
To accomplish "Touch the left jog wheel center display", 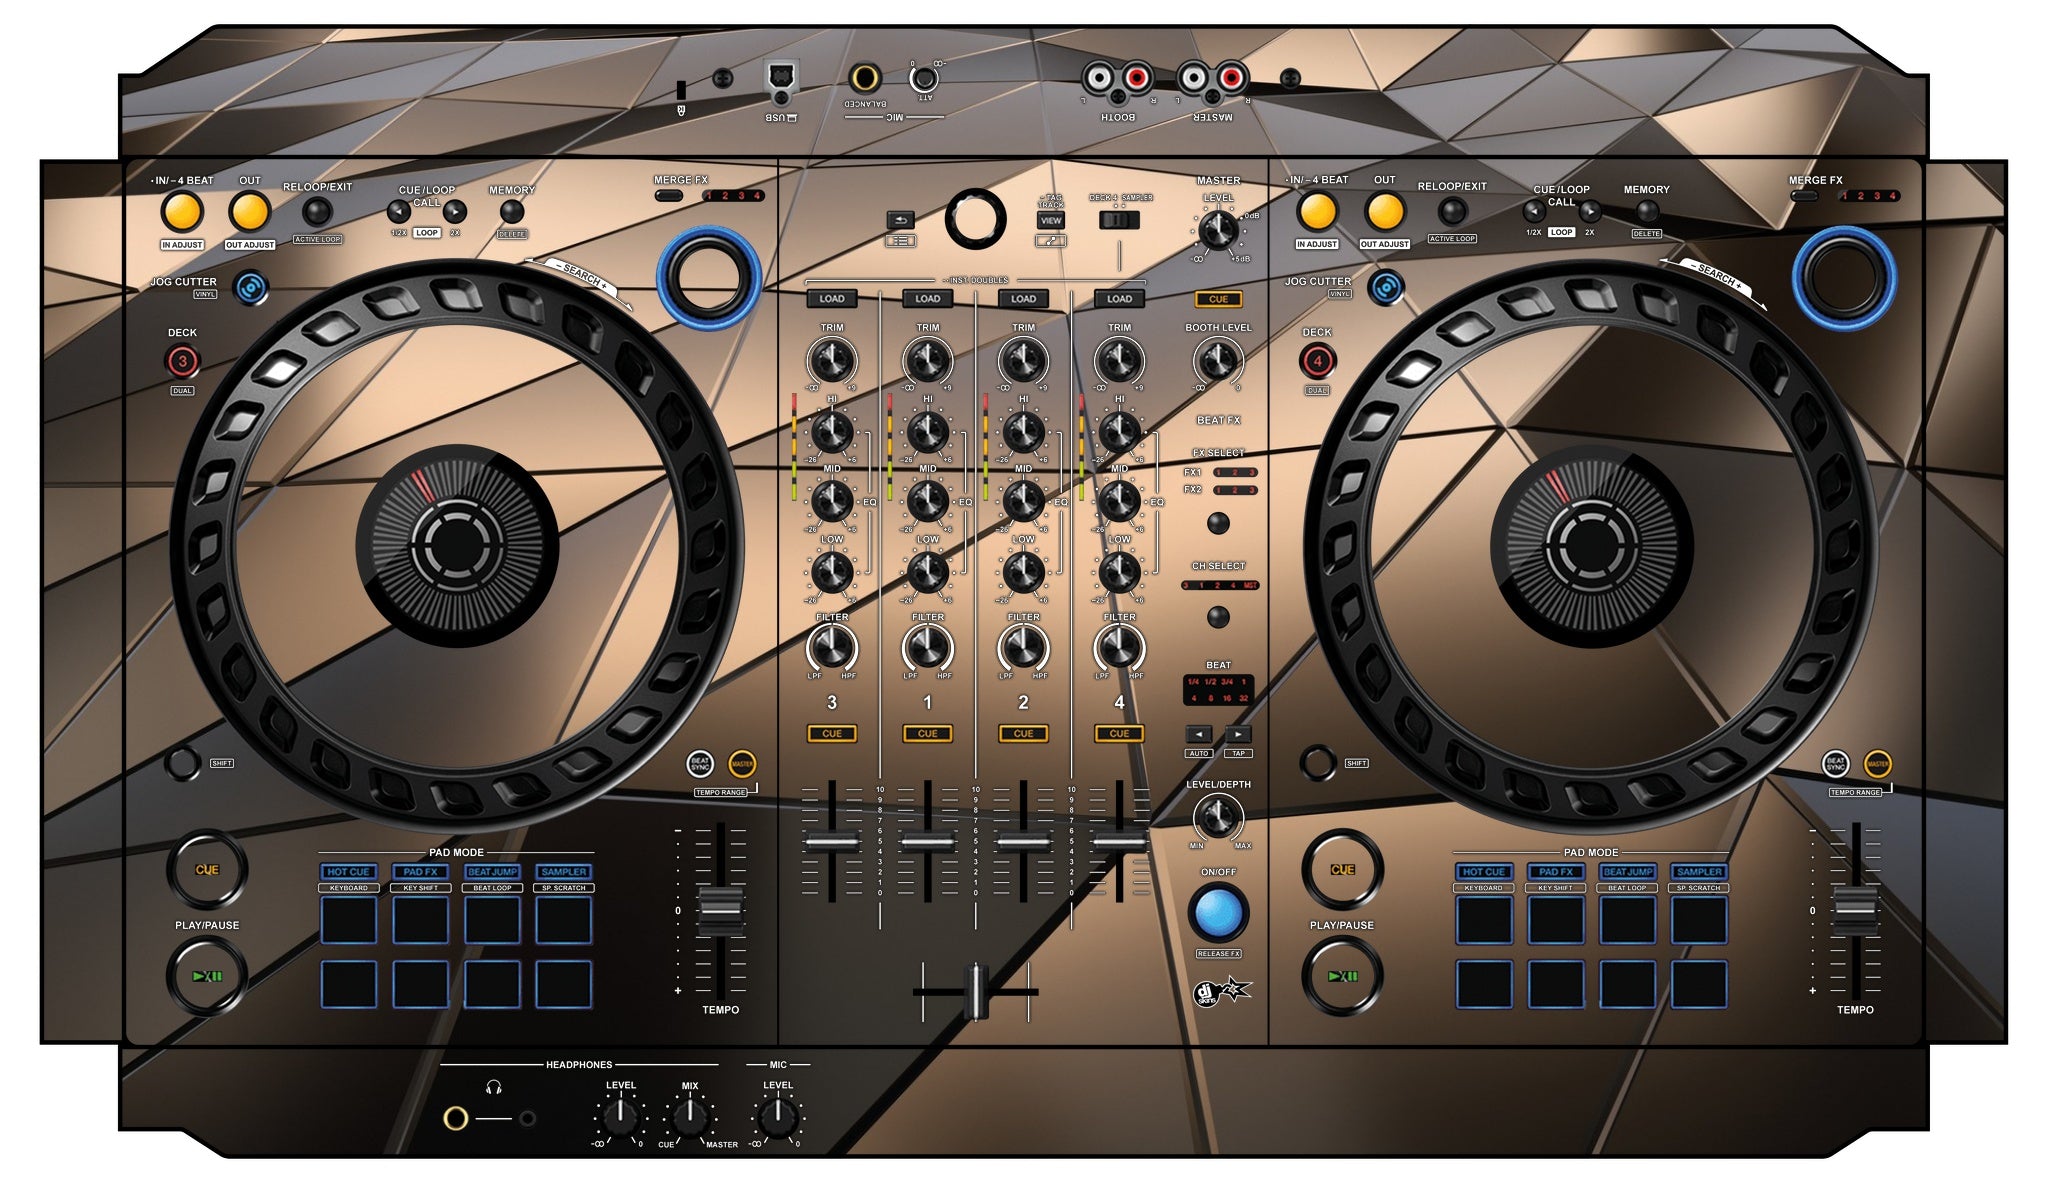I will click(x=457, y=546).
